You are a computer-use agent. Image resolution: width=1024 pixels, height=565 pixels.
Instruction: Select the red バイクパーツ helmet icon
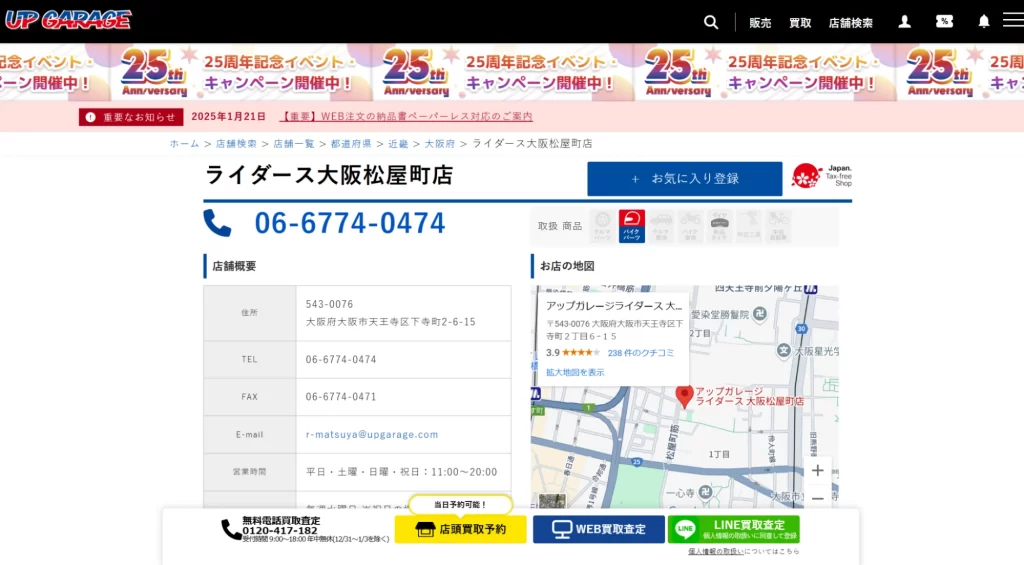click(x=632, y=226)
